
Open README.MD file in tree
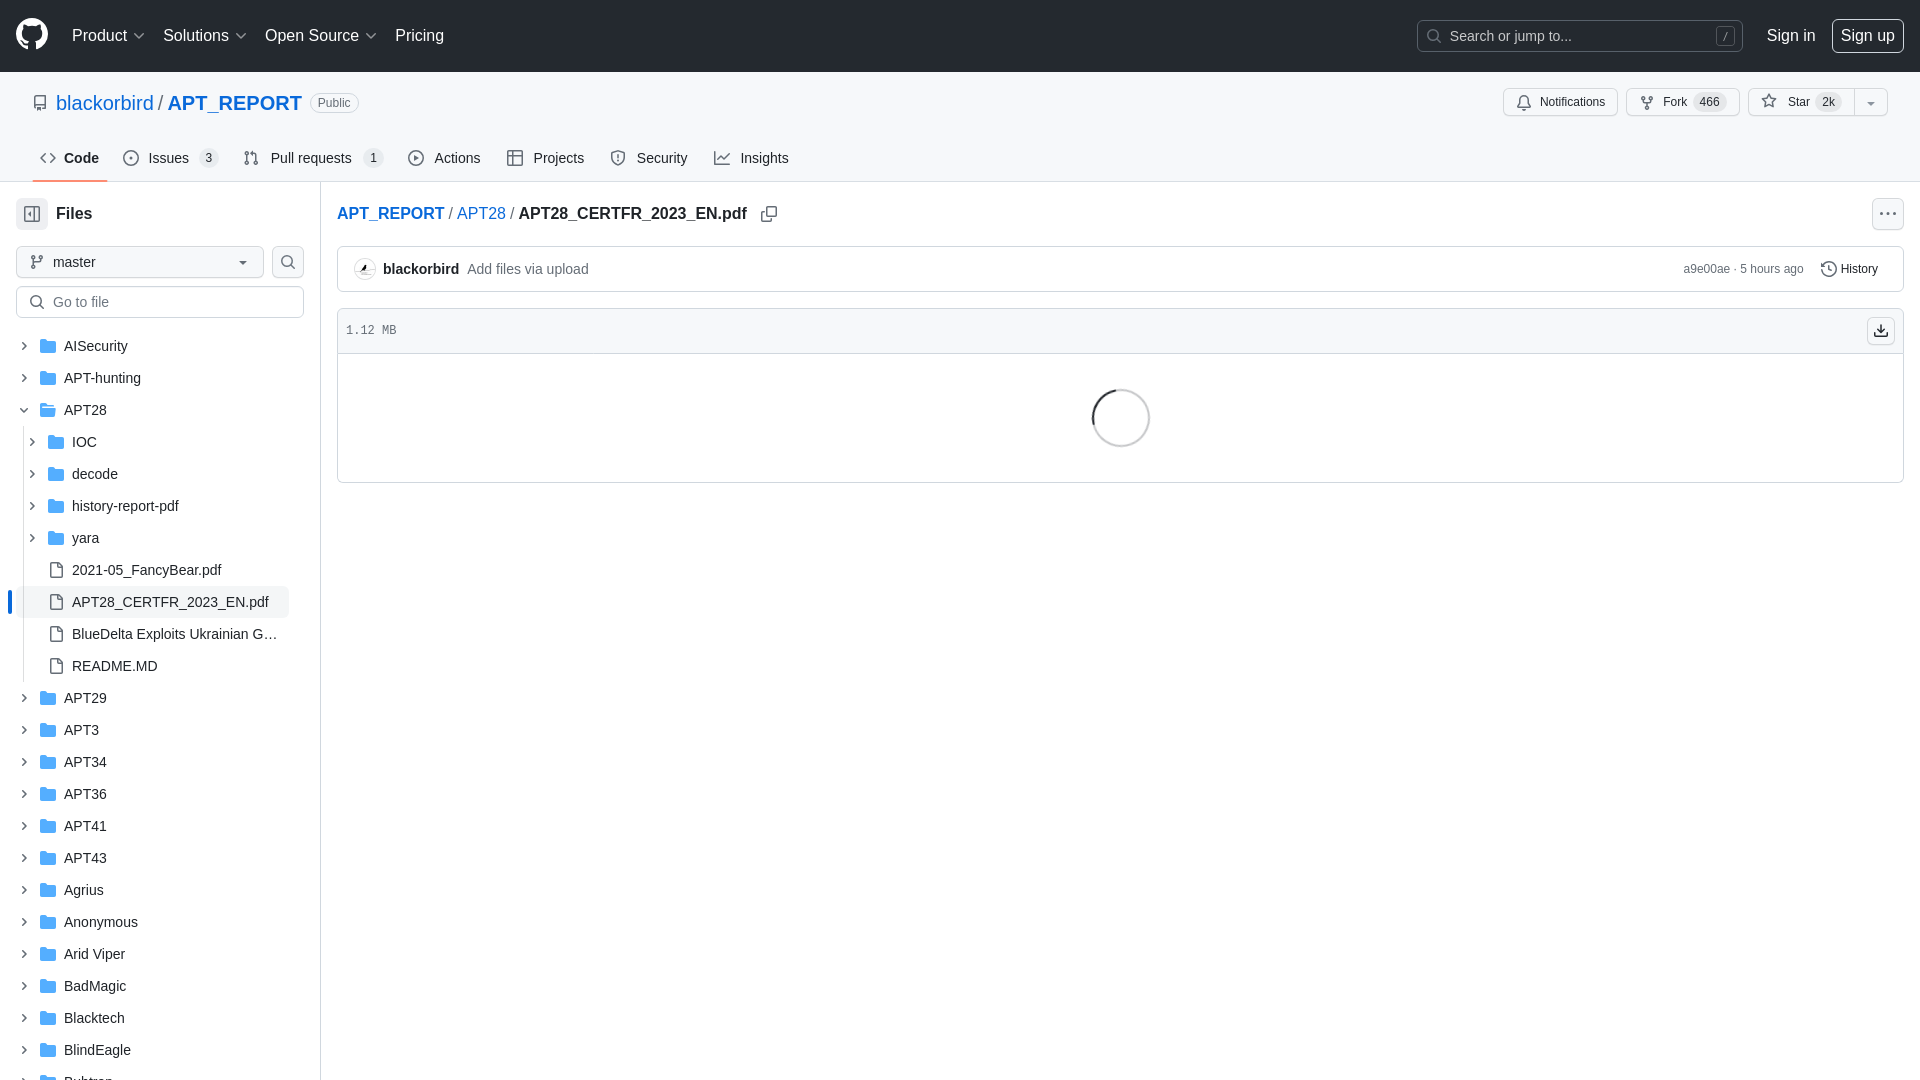[114, 666]
